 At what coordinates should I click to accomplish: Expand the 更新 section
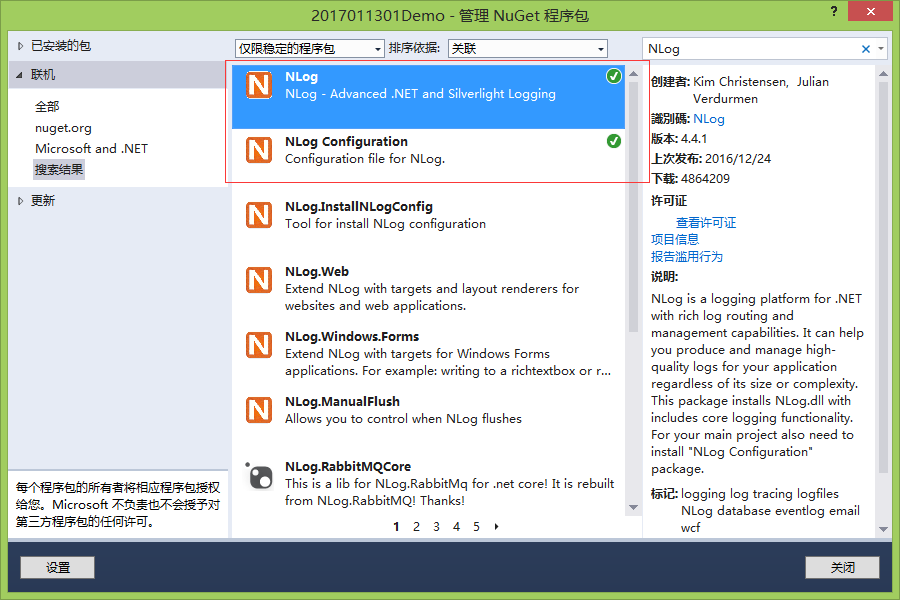pyautogui.click(x=20, y=201)
